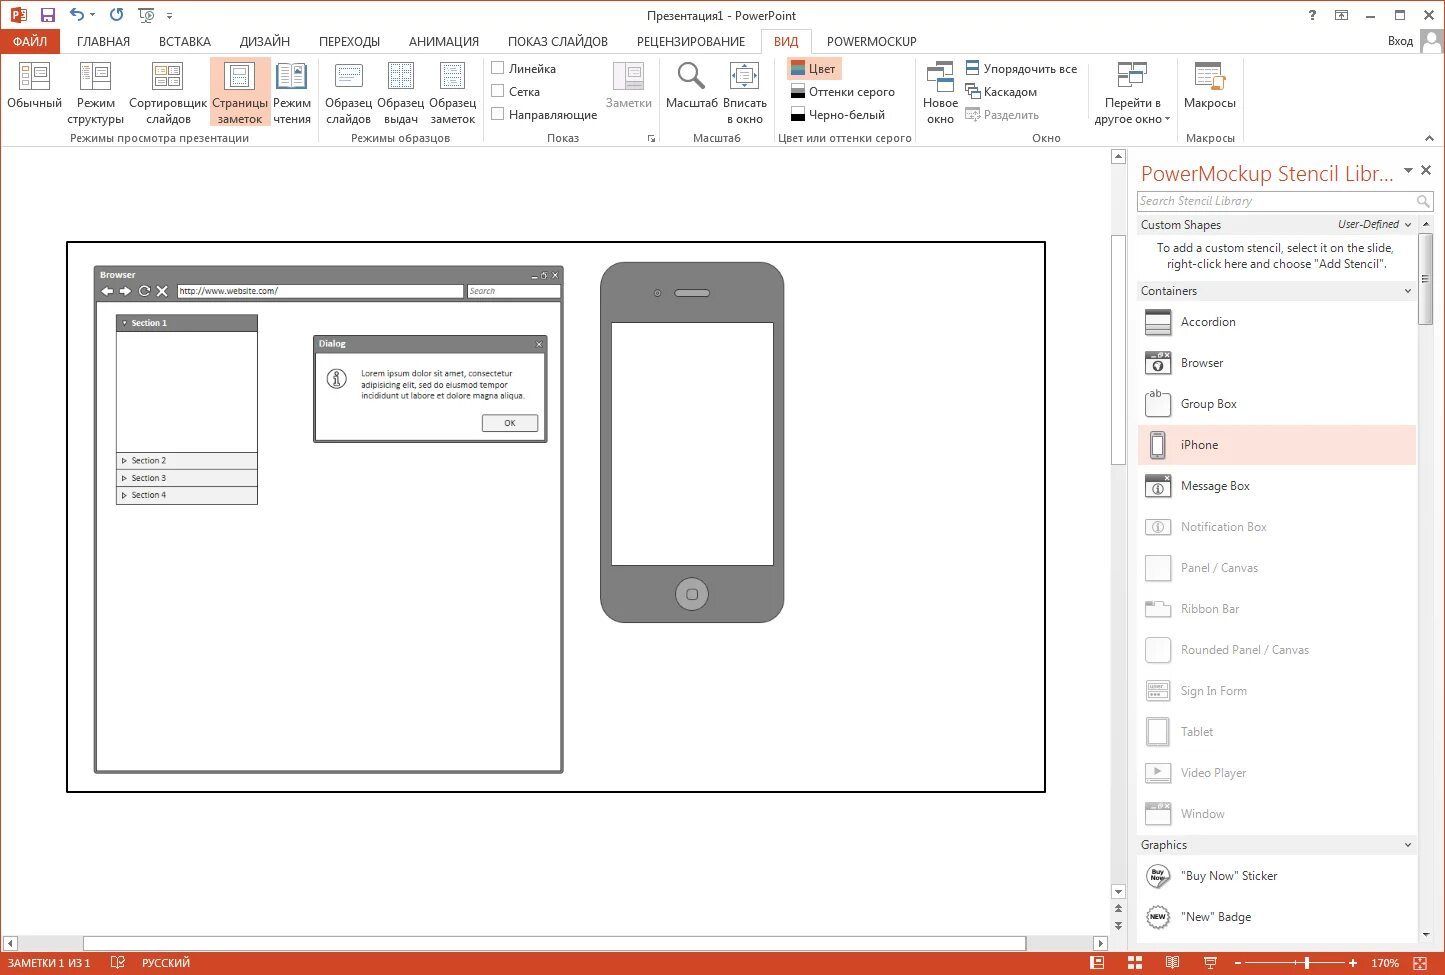Viewport: 1445px width, 975px height.
Task: Open the stencil library pane options arrow
Action: pyautogui.click(x=1408, y=171)
